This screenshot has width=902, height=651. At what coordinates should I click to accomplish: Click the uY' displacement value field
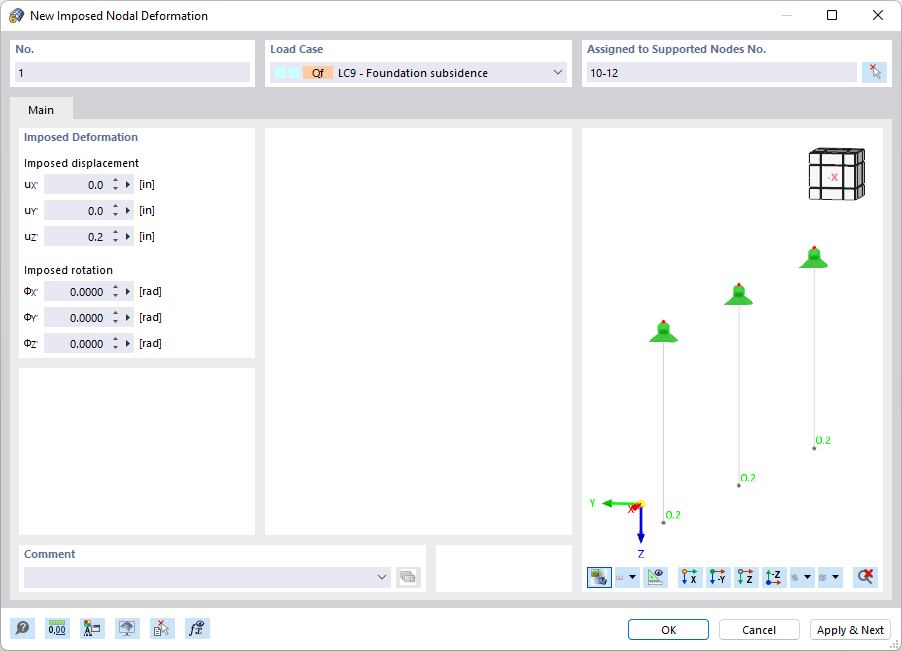coord(77,210)
